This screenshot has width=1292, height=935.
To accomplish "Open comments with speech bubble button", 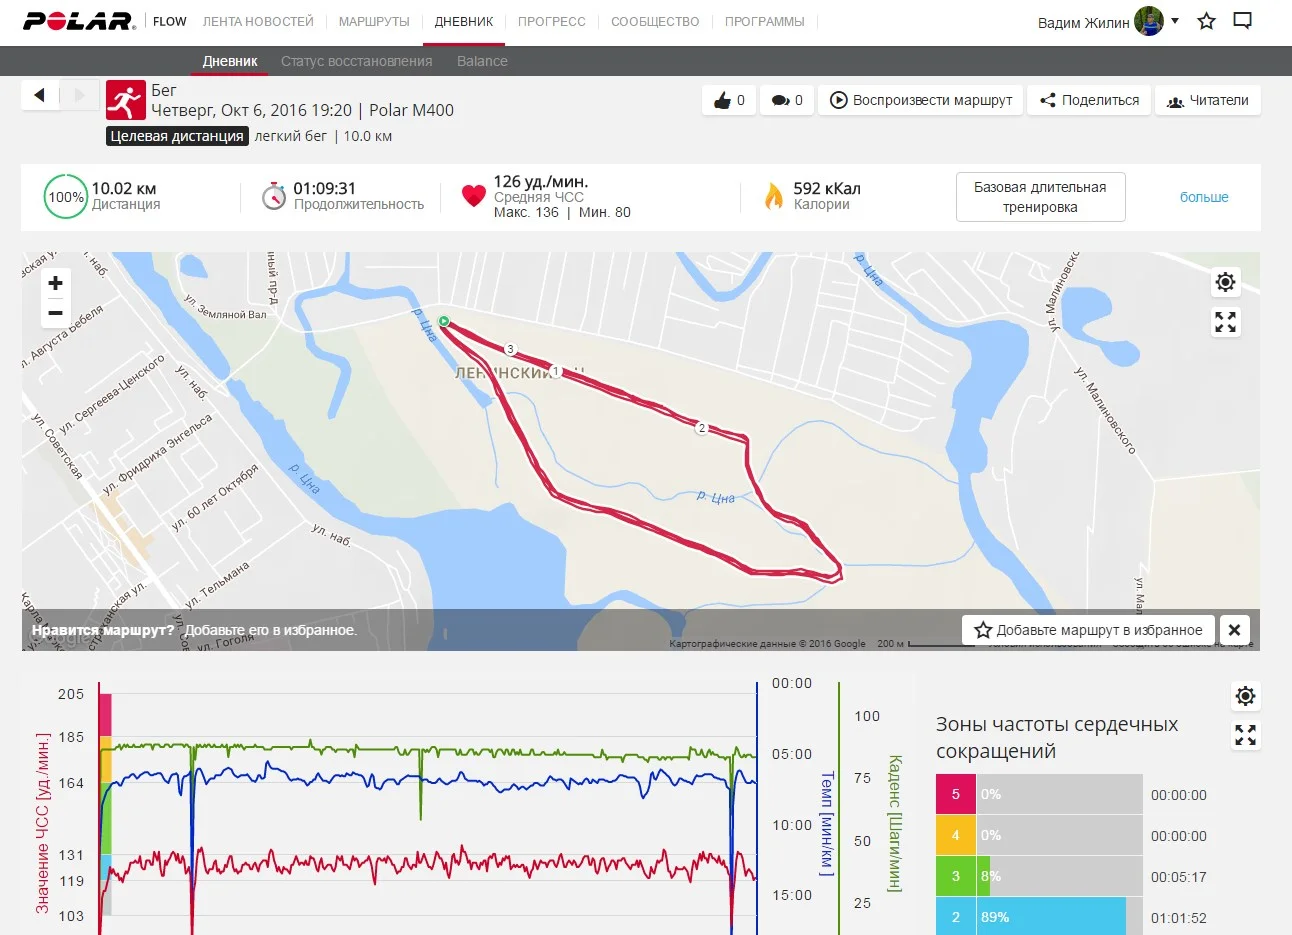I will pos(787,100).
